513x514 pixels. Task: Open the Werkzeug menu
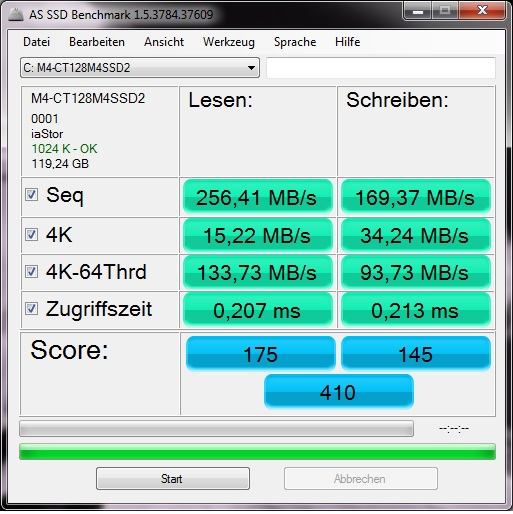pos(229,42)
